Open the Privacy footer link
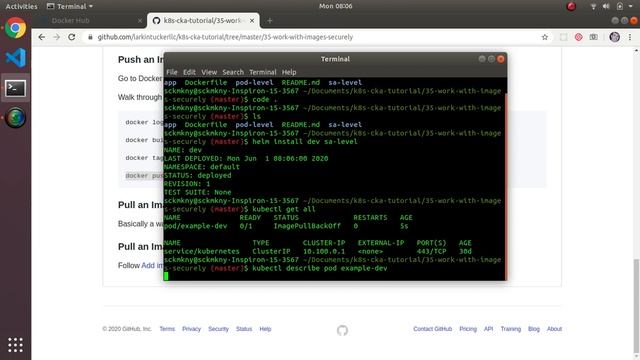The height and width of the screenshot is (360, 640). click(191, 329)
